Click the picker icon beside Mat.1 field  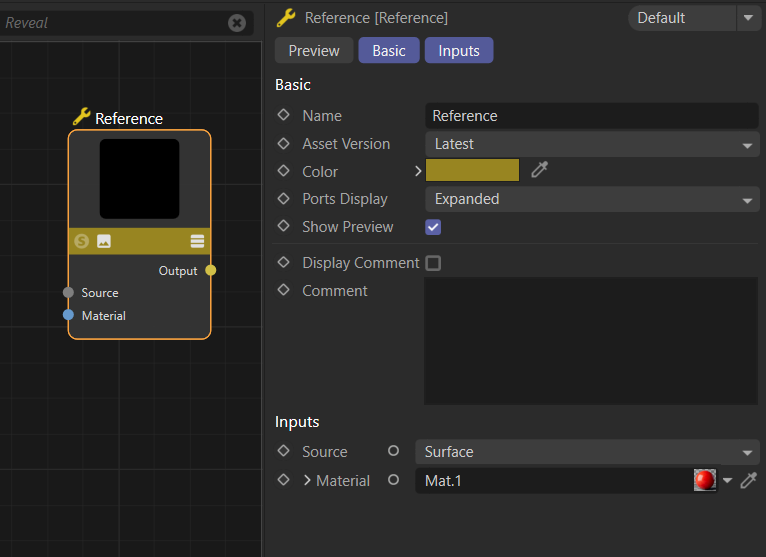pos(748,480)
